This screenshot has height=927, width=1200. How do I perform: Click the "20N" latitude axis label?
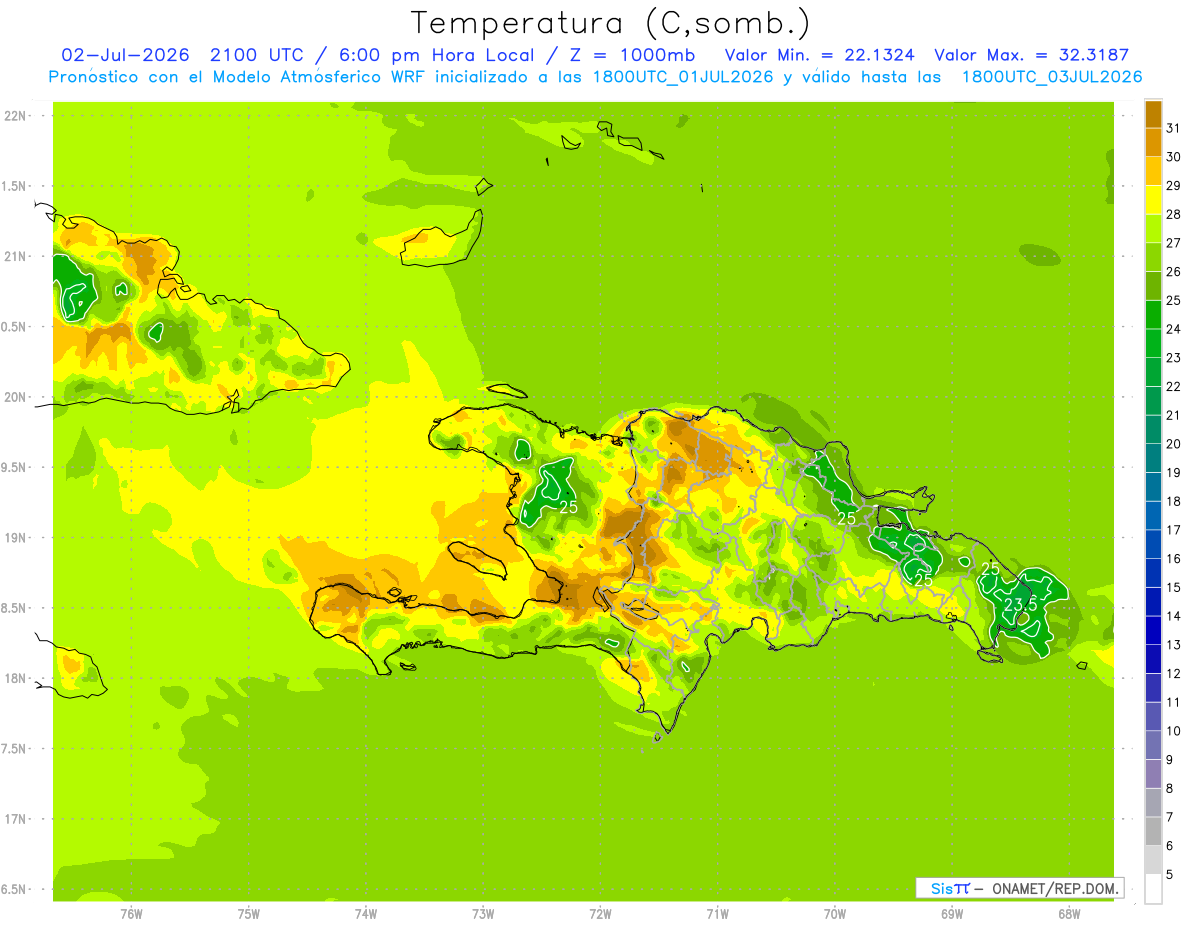point(14,397)
